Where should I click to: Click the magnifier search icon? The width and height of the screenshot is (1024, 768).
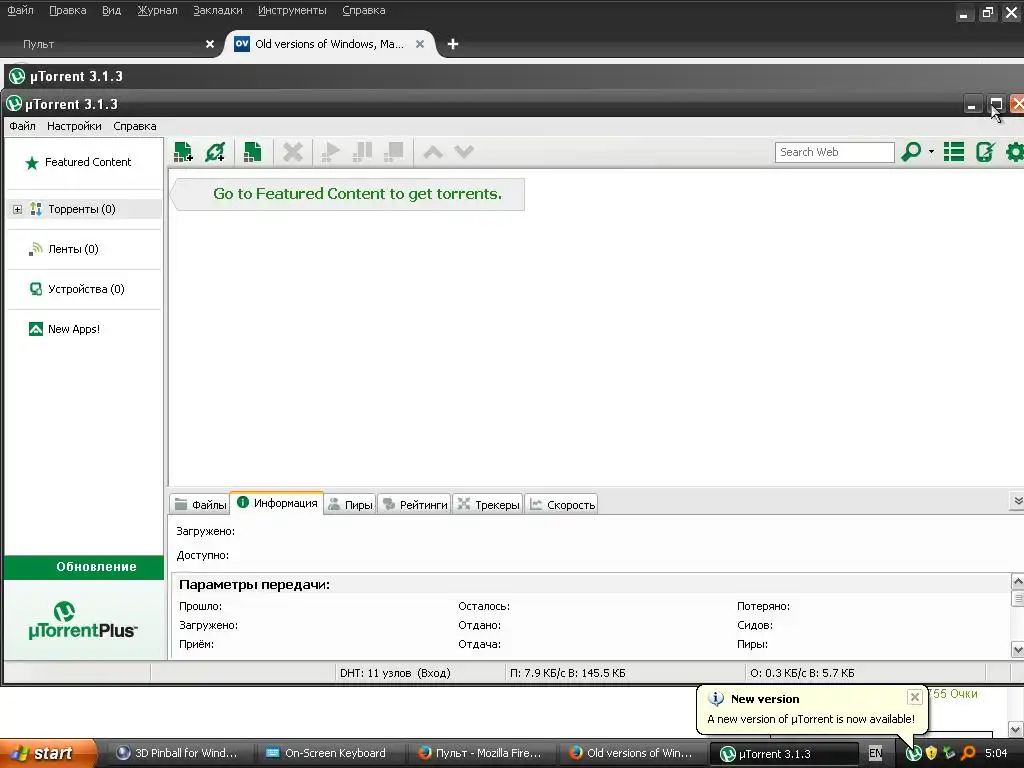pos(911,152)
